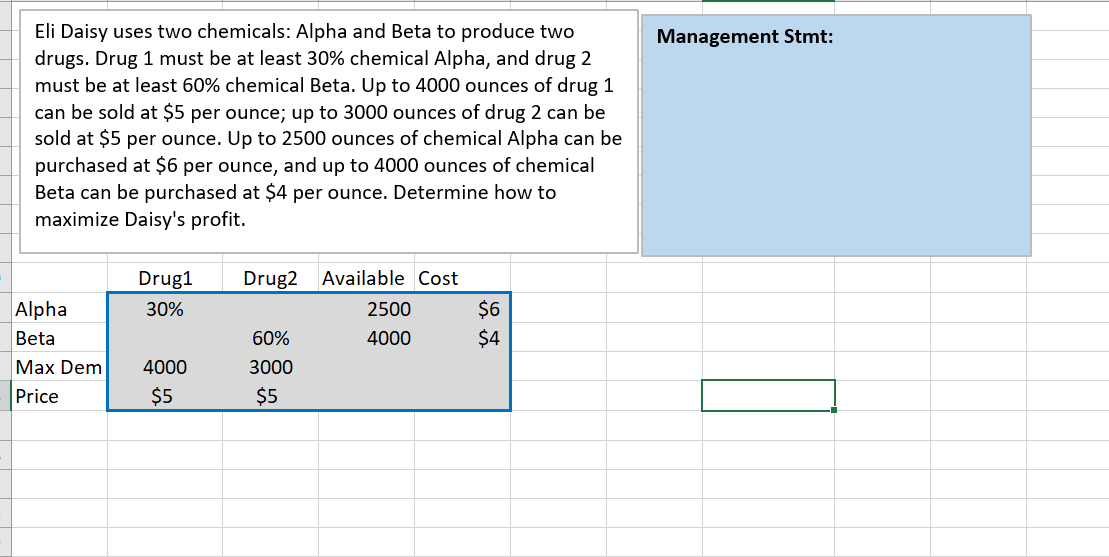Select the Drug2 column header cell
Screen dimensions: 1109x557
[x=270, y=278]
